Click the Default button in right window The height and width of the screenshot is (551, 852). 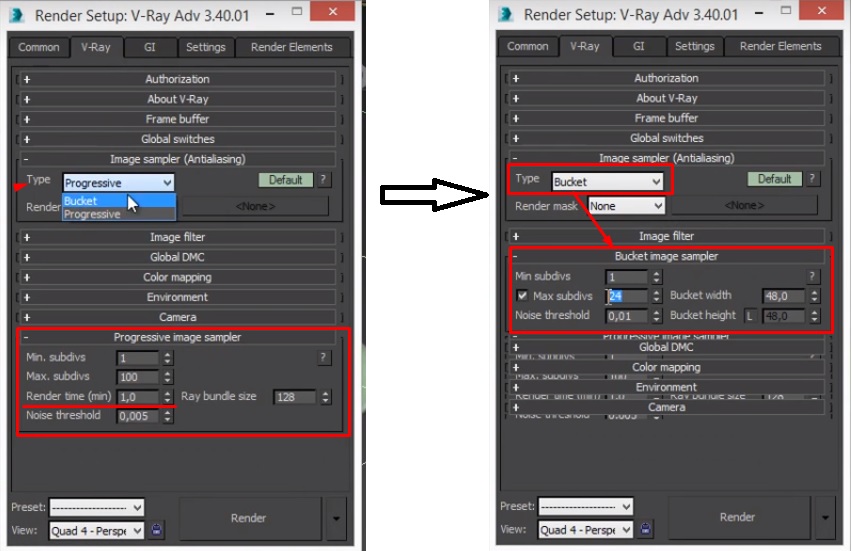point(775,179)
